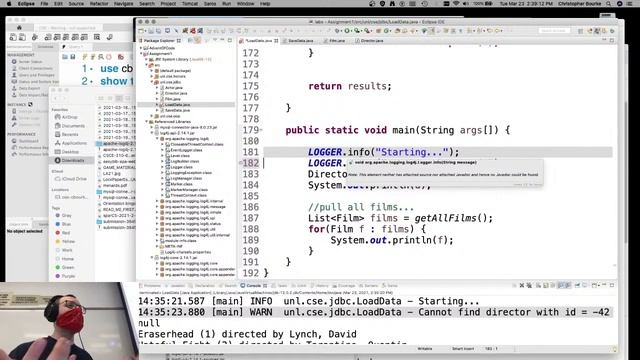Click the Save icon in Eclipse toolbar
This screenshot has width=640, height=360.
[151, 31]
